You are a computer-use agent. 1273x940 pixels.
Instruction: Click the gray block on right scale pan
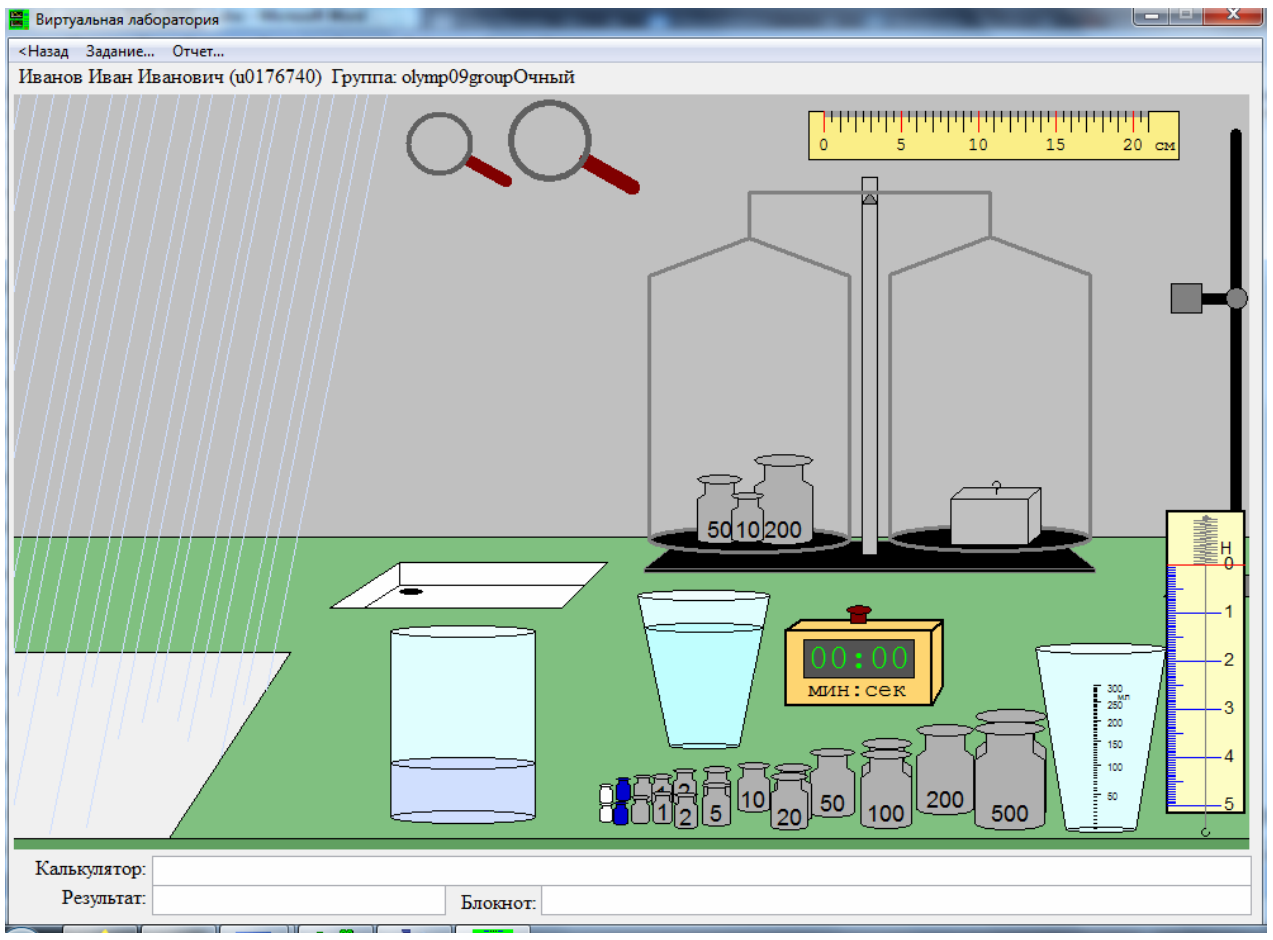pos(996,516)
